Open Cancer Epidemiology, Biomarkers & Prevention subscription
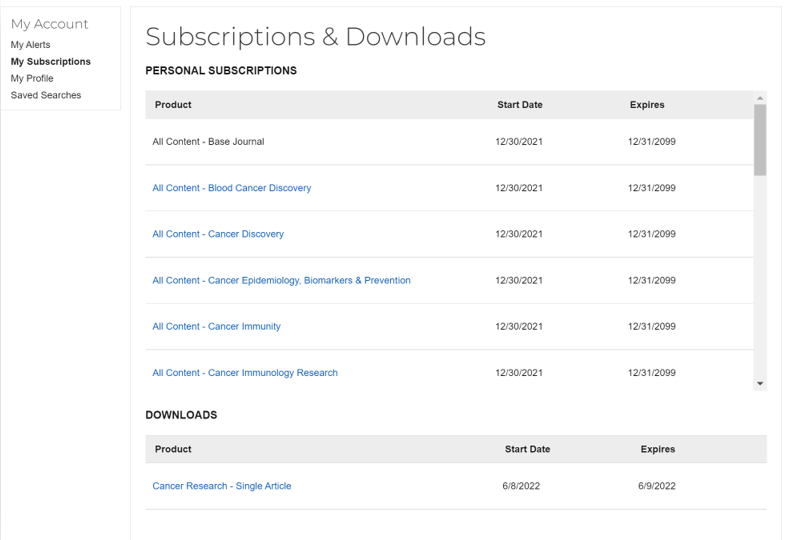Image resolution: width=791 pixels, height=540 pixels. pos(281,280)
